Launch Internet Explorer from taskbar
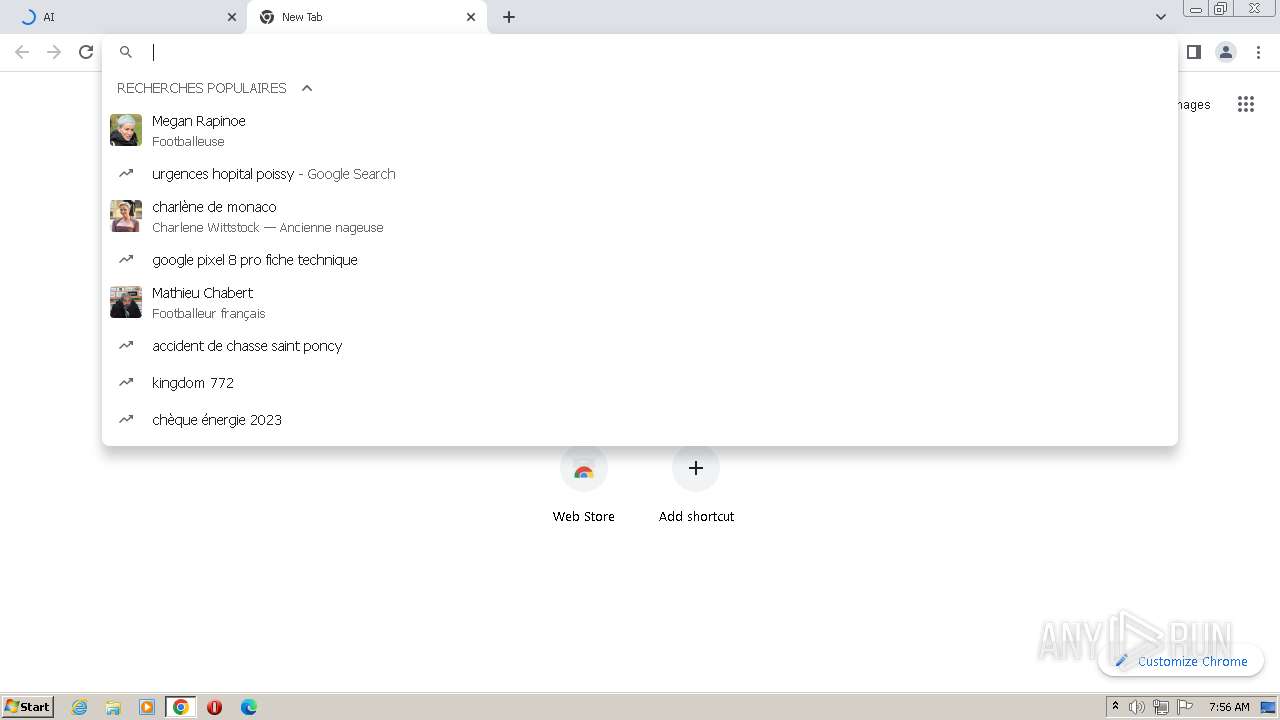The height and width of the screenshot is (720, 1280). 80,707
